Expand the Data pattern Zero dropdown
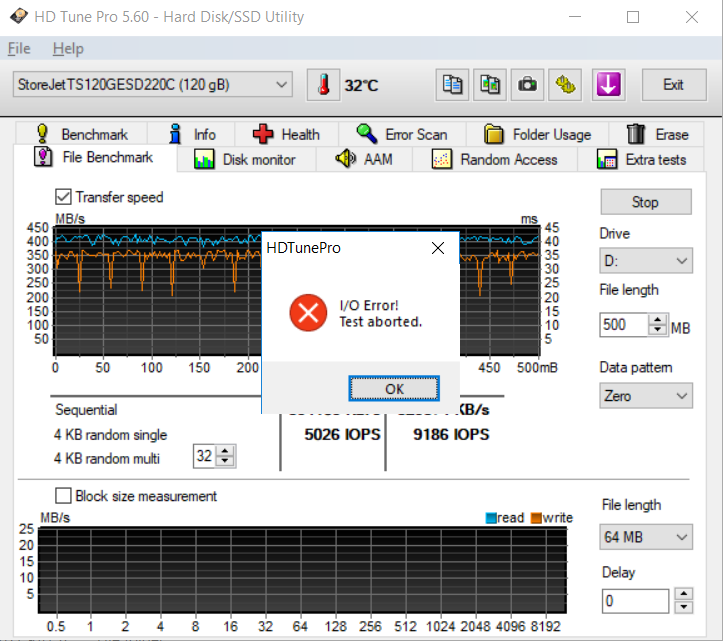Screen dimensions: 724x641 [646, 396]
